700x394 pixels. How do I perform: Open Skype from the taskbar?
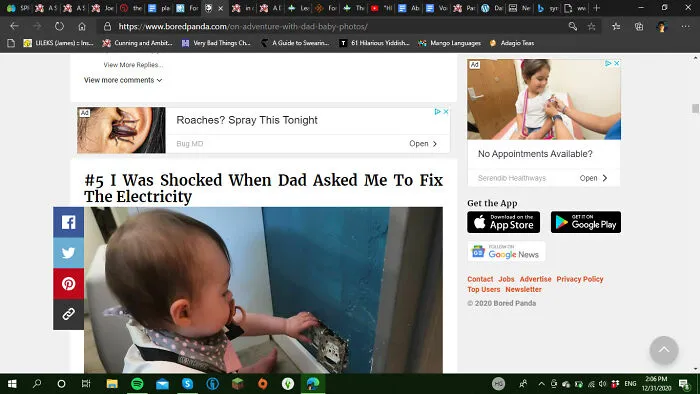click(188, 384)
